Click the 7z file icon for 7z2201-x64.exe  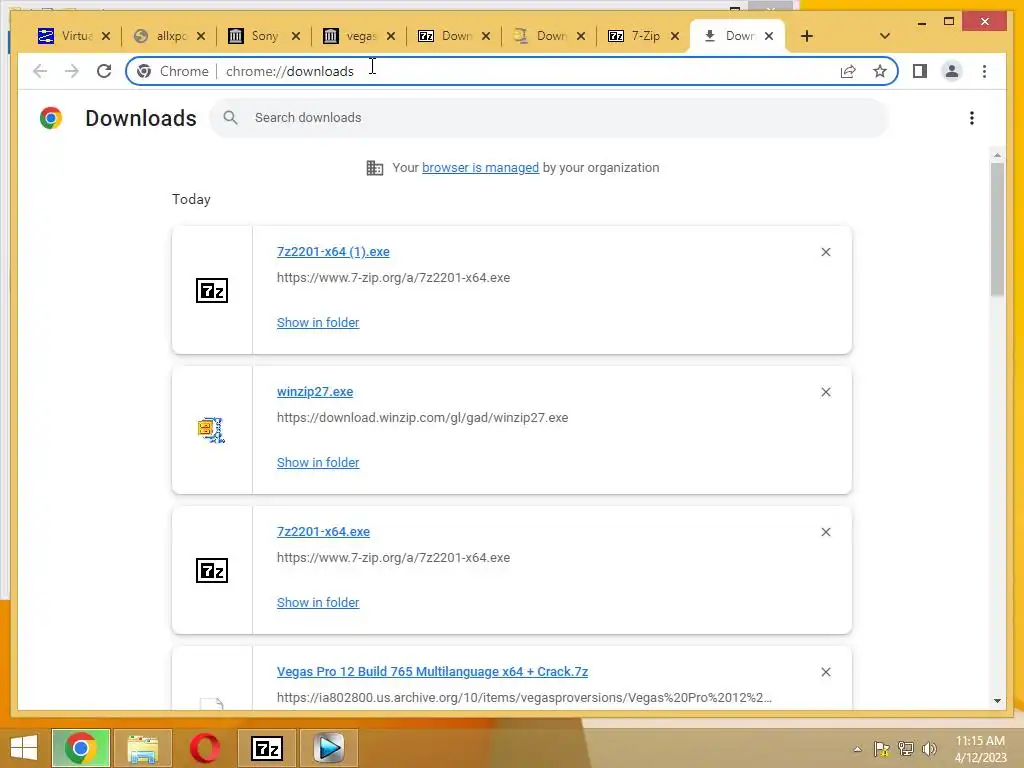(212, 570)
